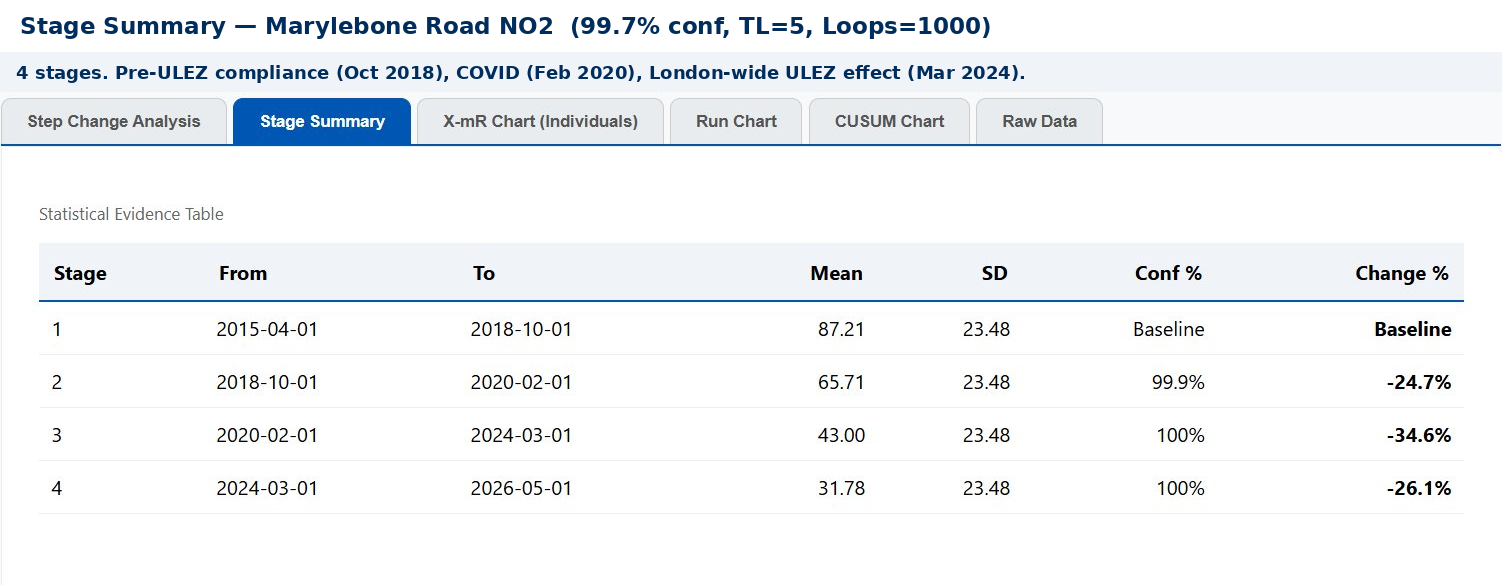
Task: Select the 2020-02-01 To date in stage 2
Action: [521, 382]
